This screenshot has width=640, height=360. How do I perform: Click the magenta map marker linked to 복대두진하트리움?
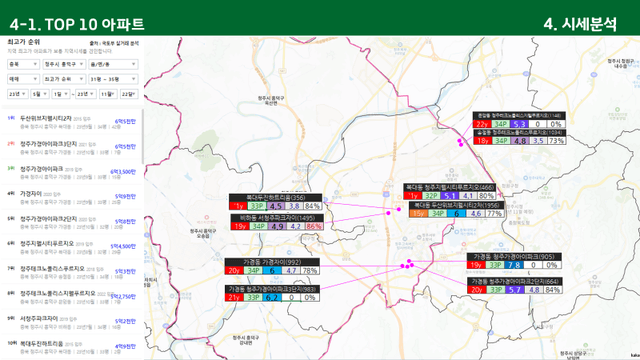[x=399, y=209]
